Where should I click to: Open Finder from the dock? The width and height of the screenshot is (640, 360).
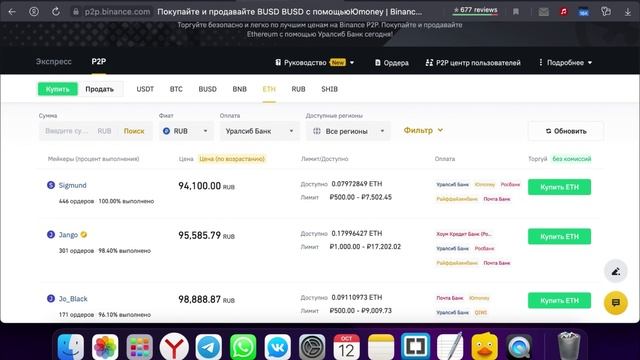coord(71,347)
